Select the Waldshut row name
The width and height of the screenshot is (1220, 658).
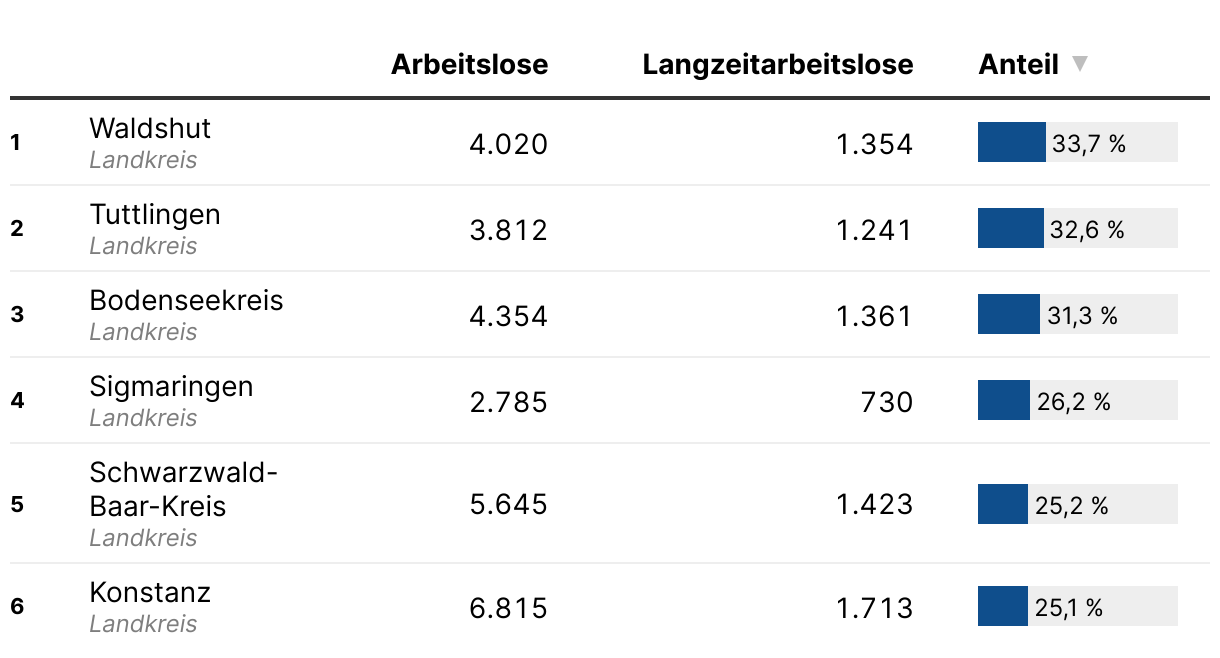click(150, 128)
